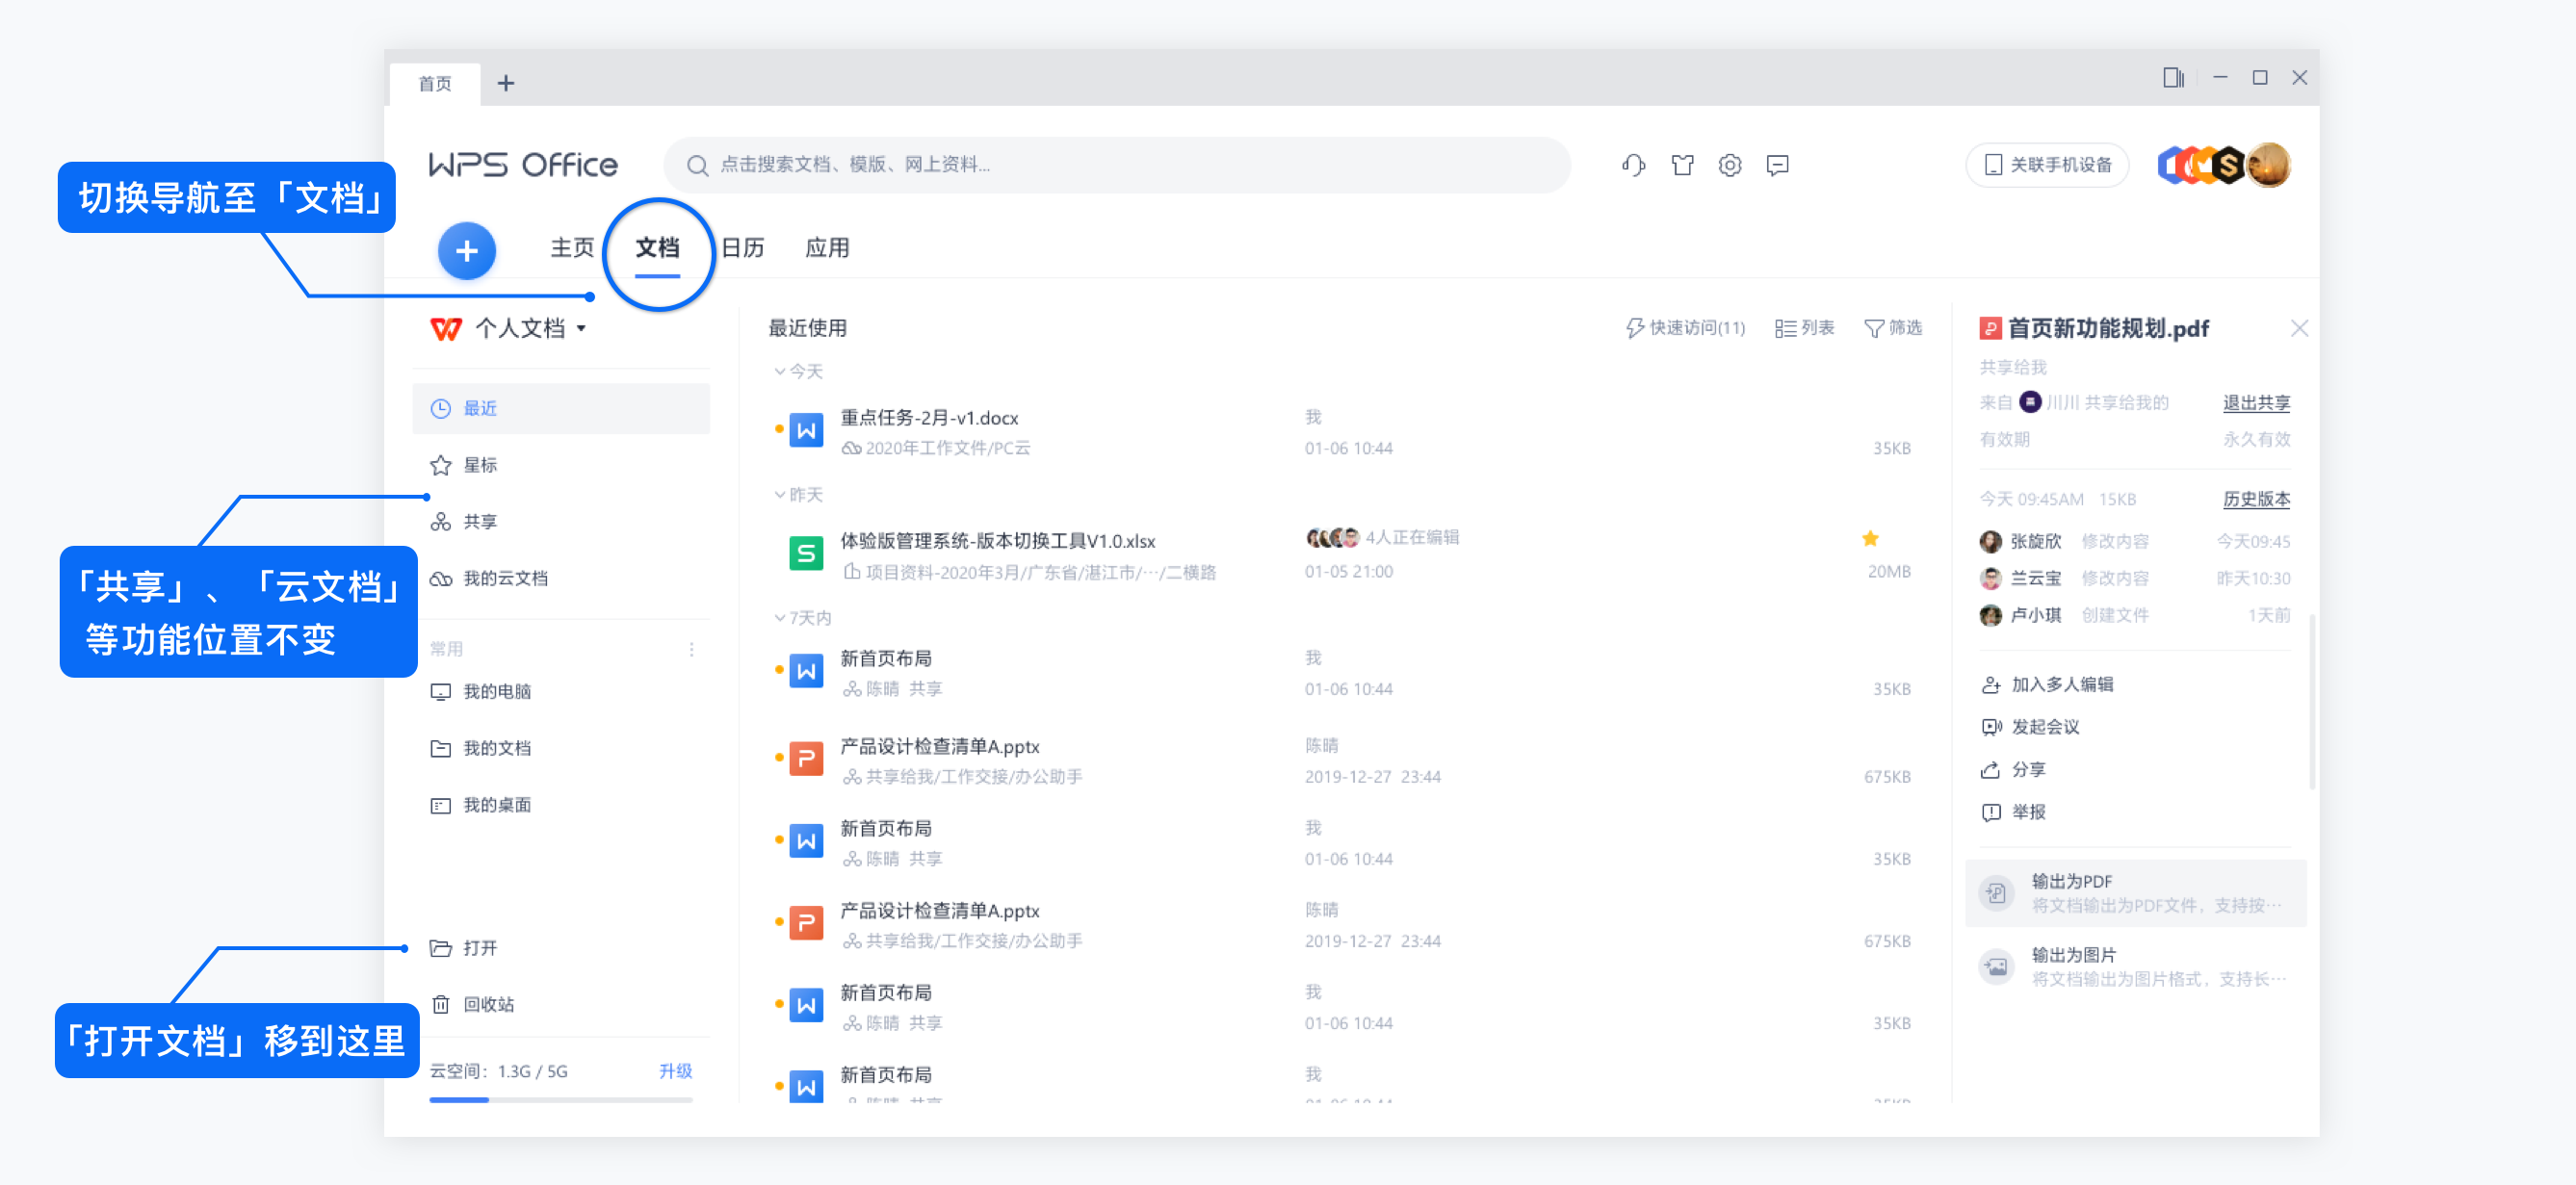Click the 升级 upgrade link
This screenshot has width=2576, height=1185.
[x=675, y=1071]
